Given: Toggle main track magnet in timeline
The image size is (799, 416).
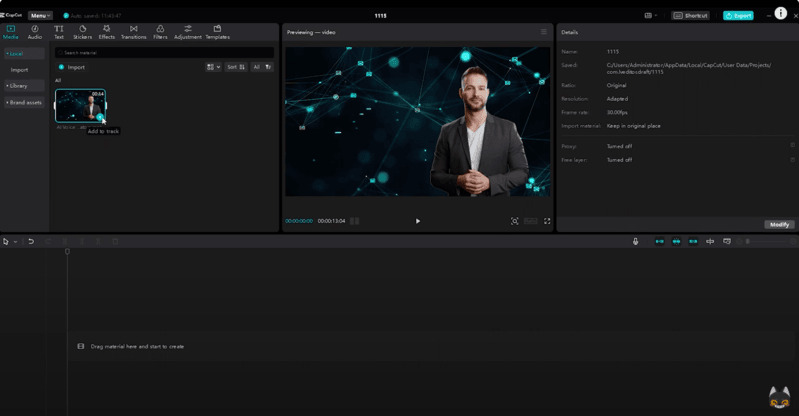Looking at the screenshot, I should 659,241.
